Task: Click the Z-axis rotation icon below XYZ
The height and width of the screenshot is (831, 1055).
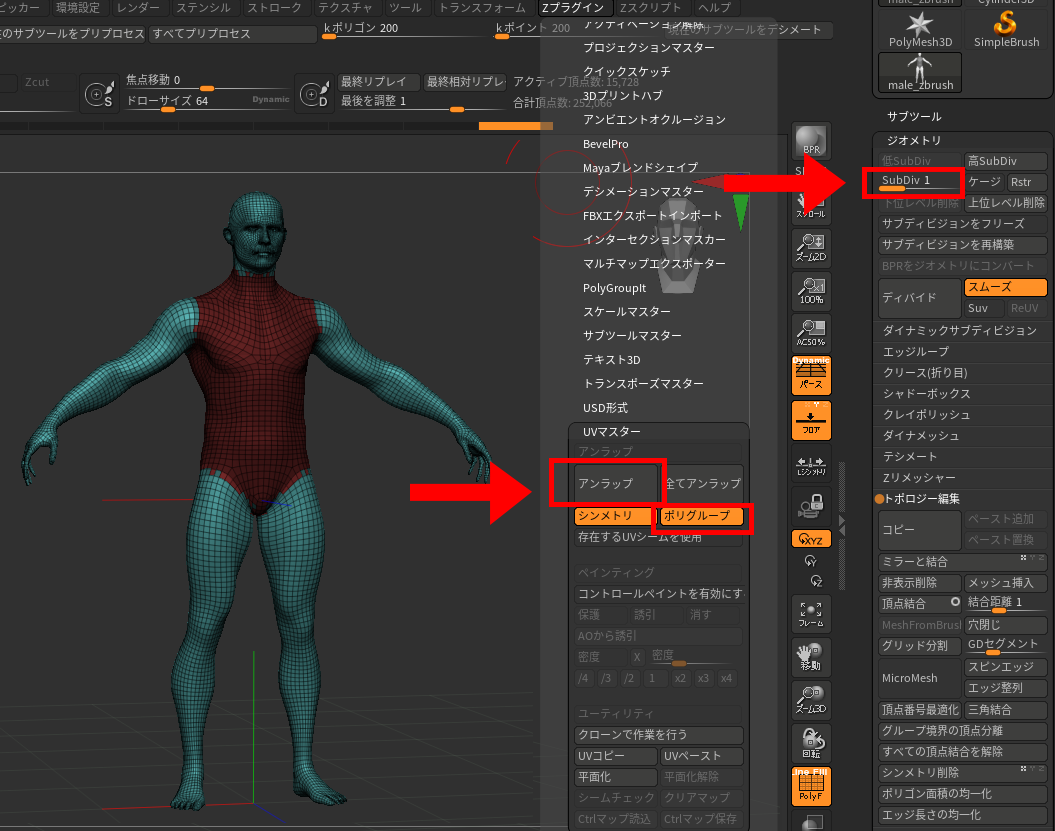Action: click(x=816, y=581)
